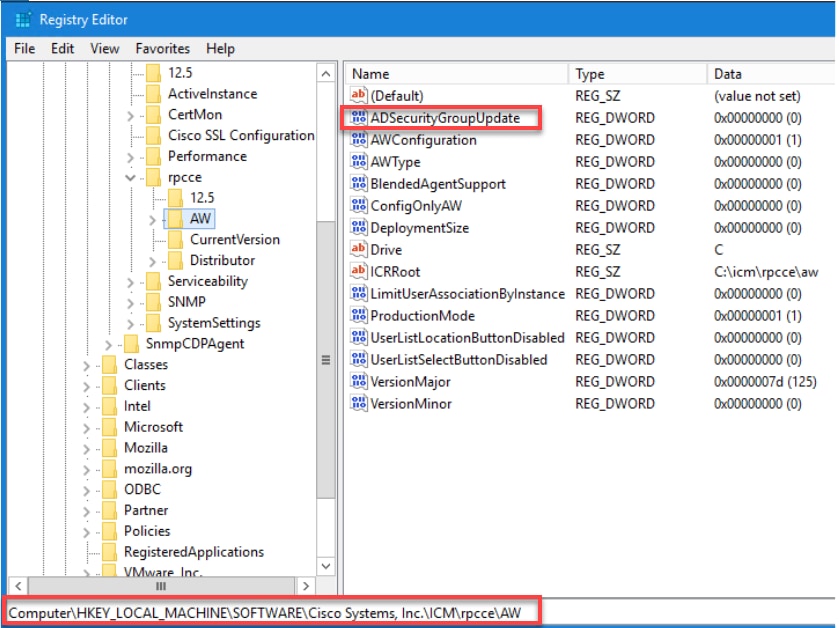
Task: Sort by the Type column header
Action: click(637, 74)
